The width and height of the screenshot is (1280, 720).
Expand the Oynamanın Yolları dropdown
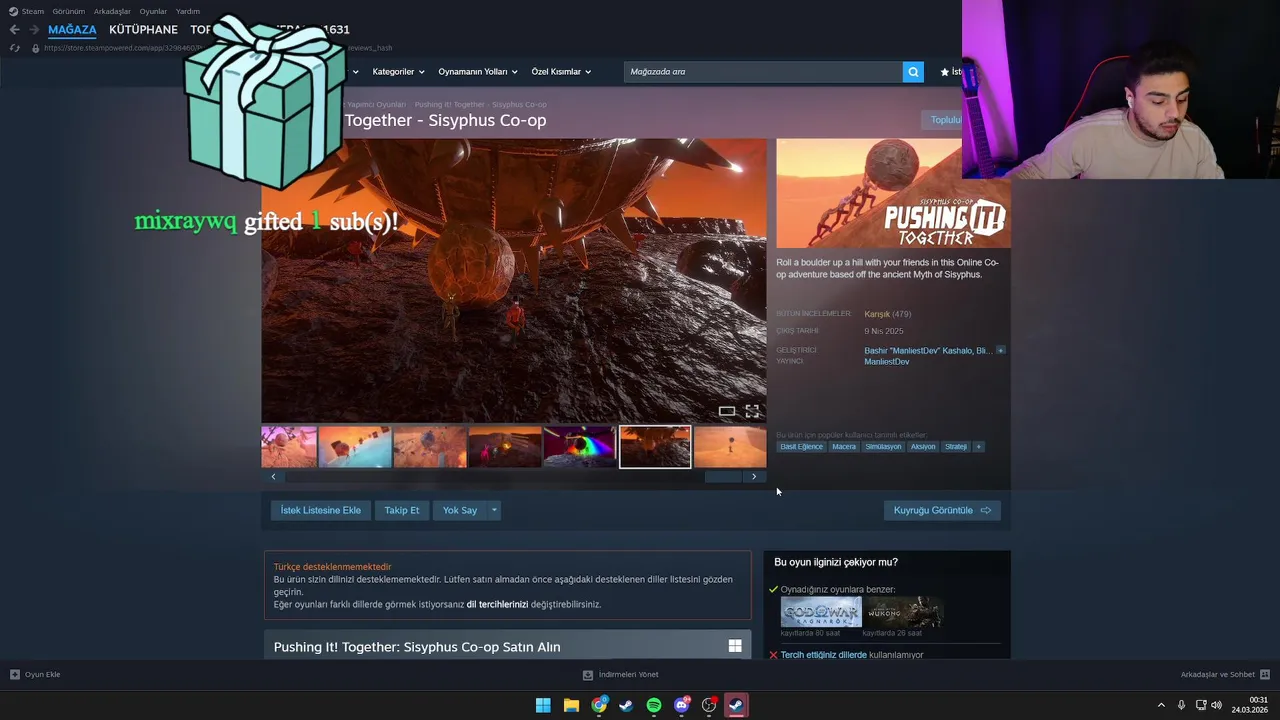[478, 72]
